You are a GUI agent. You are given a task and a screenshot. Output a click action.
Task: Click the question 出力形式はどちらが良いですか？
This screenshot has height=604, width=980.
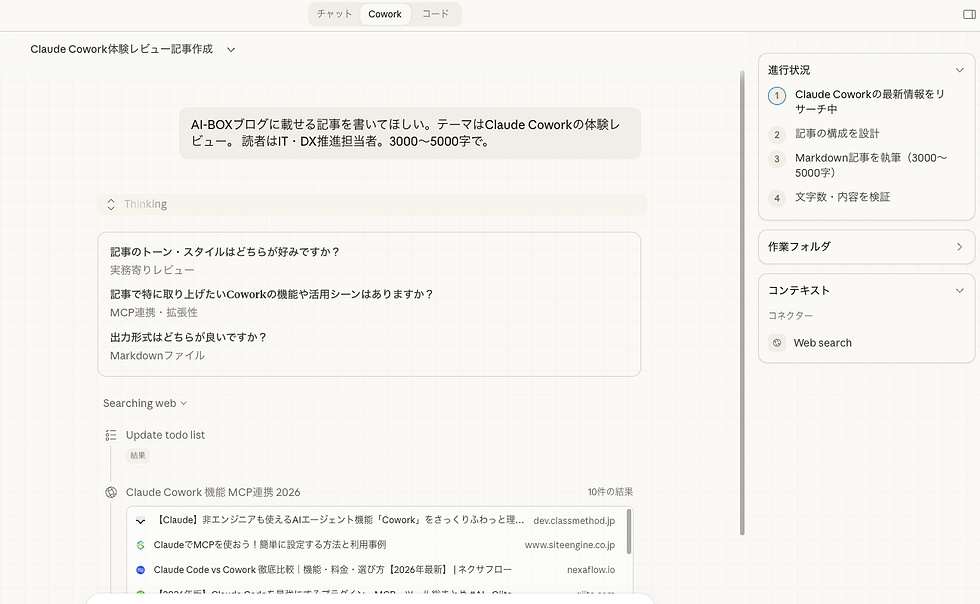pos(189,338)
